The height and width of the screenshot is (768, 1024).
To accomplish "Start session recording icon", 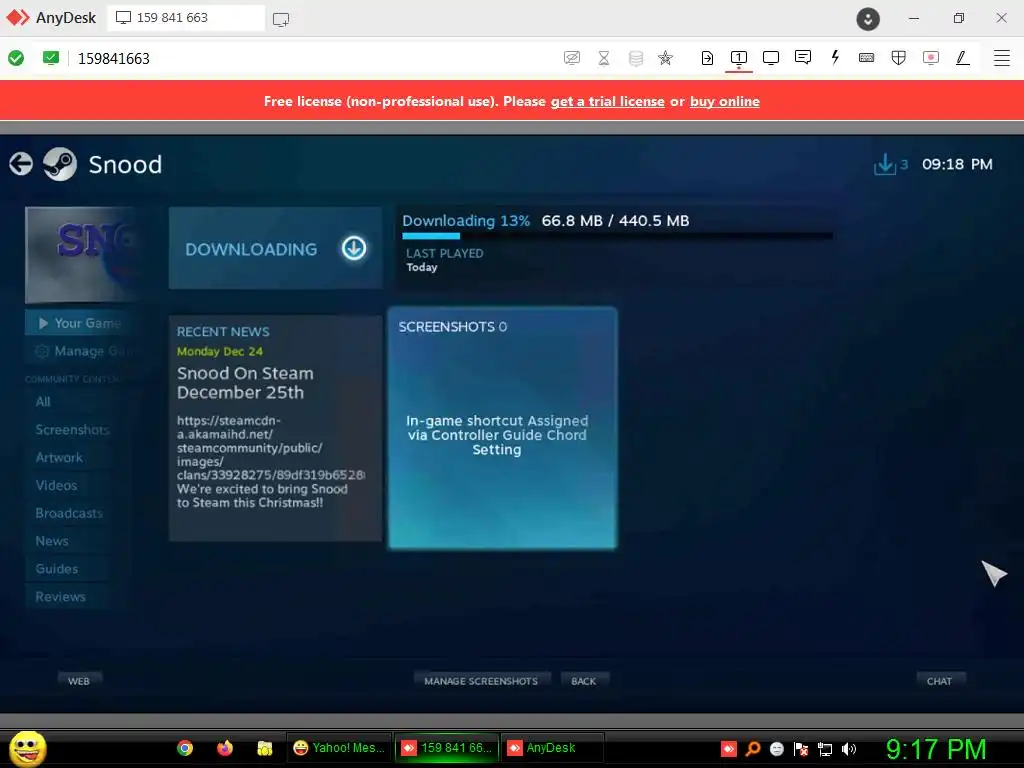I will [931, 58].
